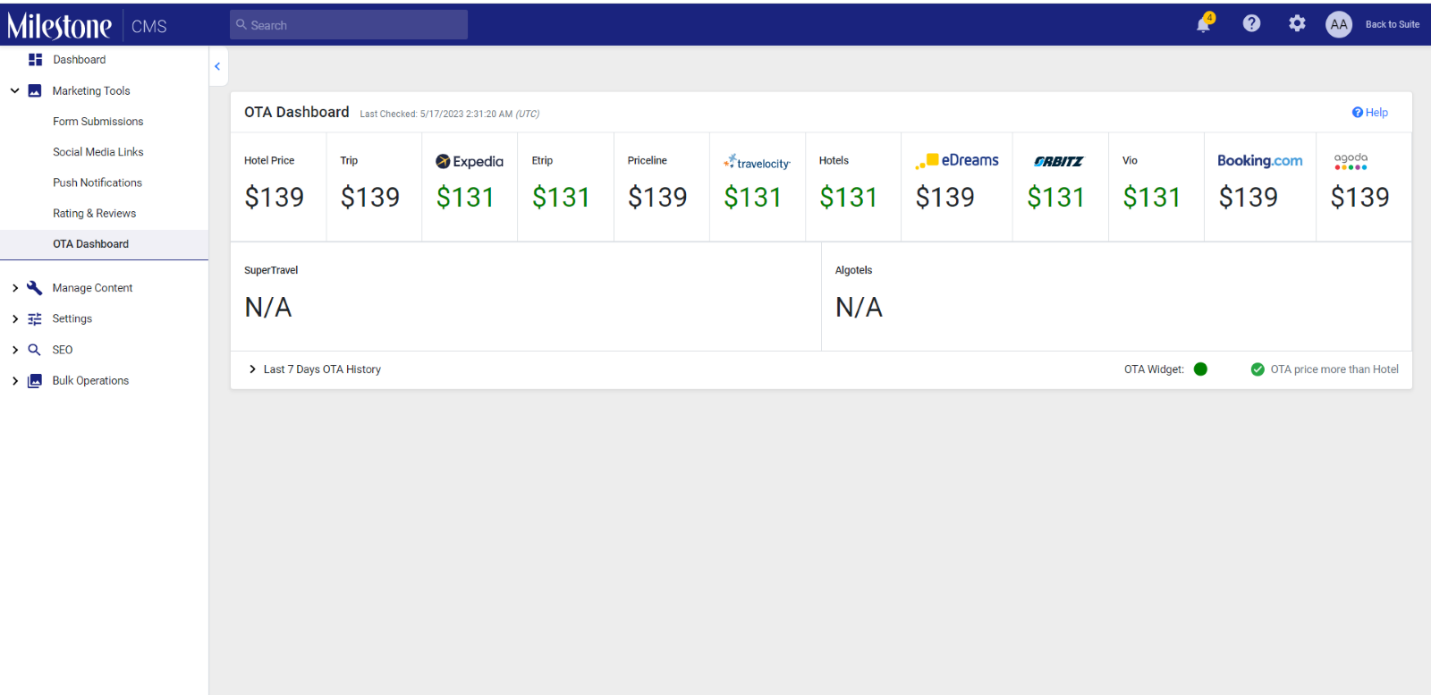The width and height of the screenshot is (1431, 695).
Task: Collapse the sidebar with the arrow button
Action: pos(217,66)
